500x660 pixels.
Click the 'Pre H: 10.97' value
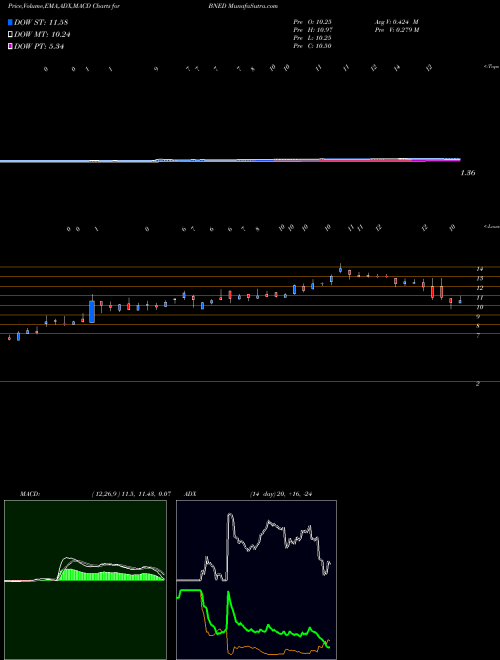click(x=312, y=30)
